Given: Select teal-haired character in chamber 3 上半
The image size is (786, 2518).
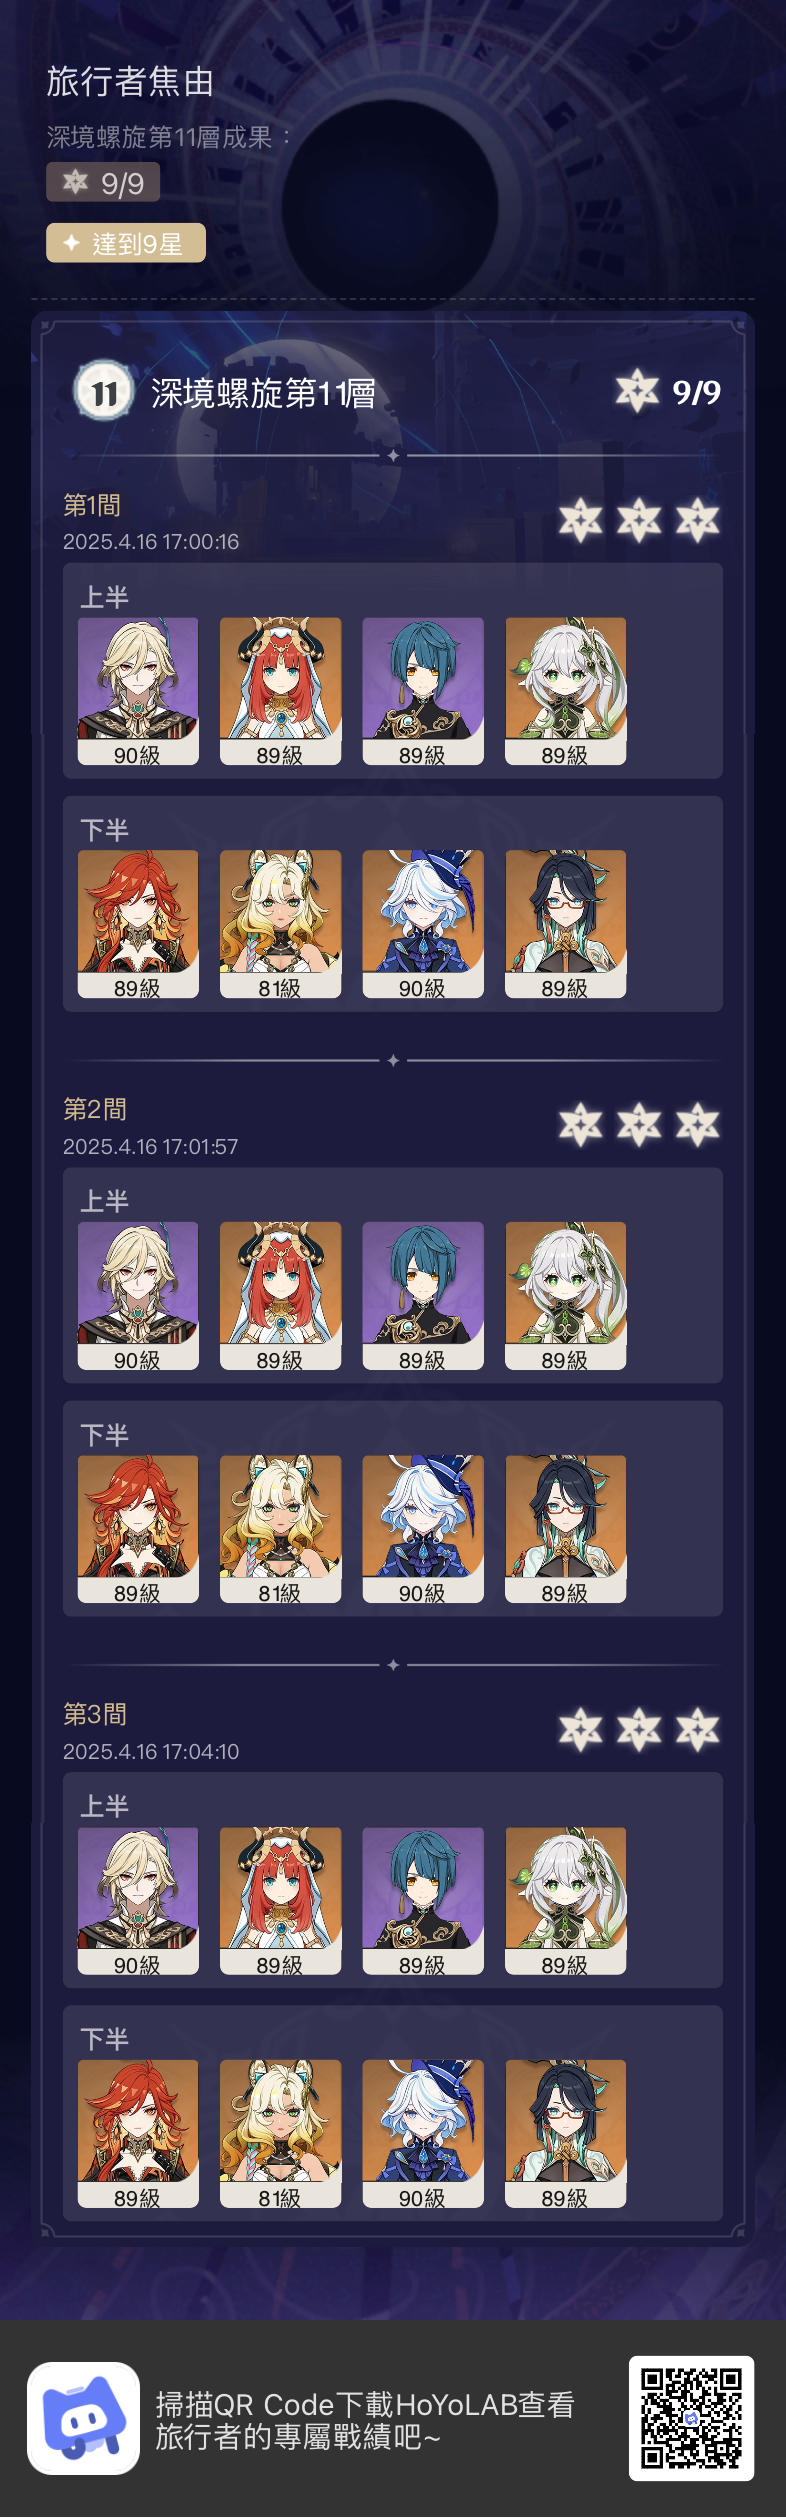Looking at the screenshot, I should coord(423,1901).
